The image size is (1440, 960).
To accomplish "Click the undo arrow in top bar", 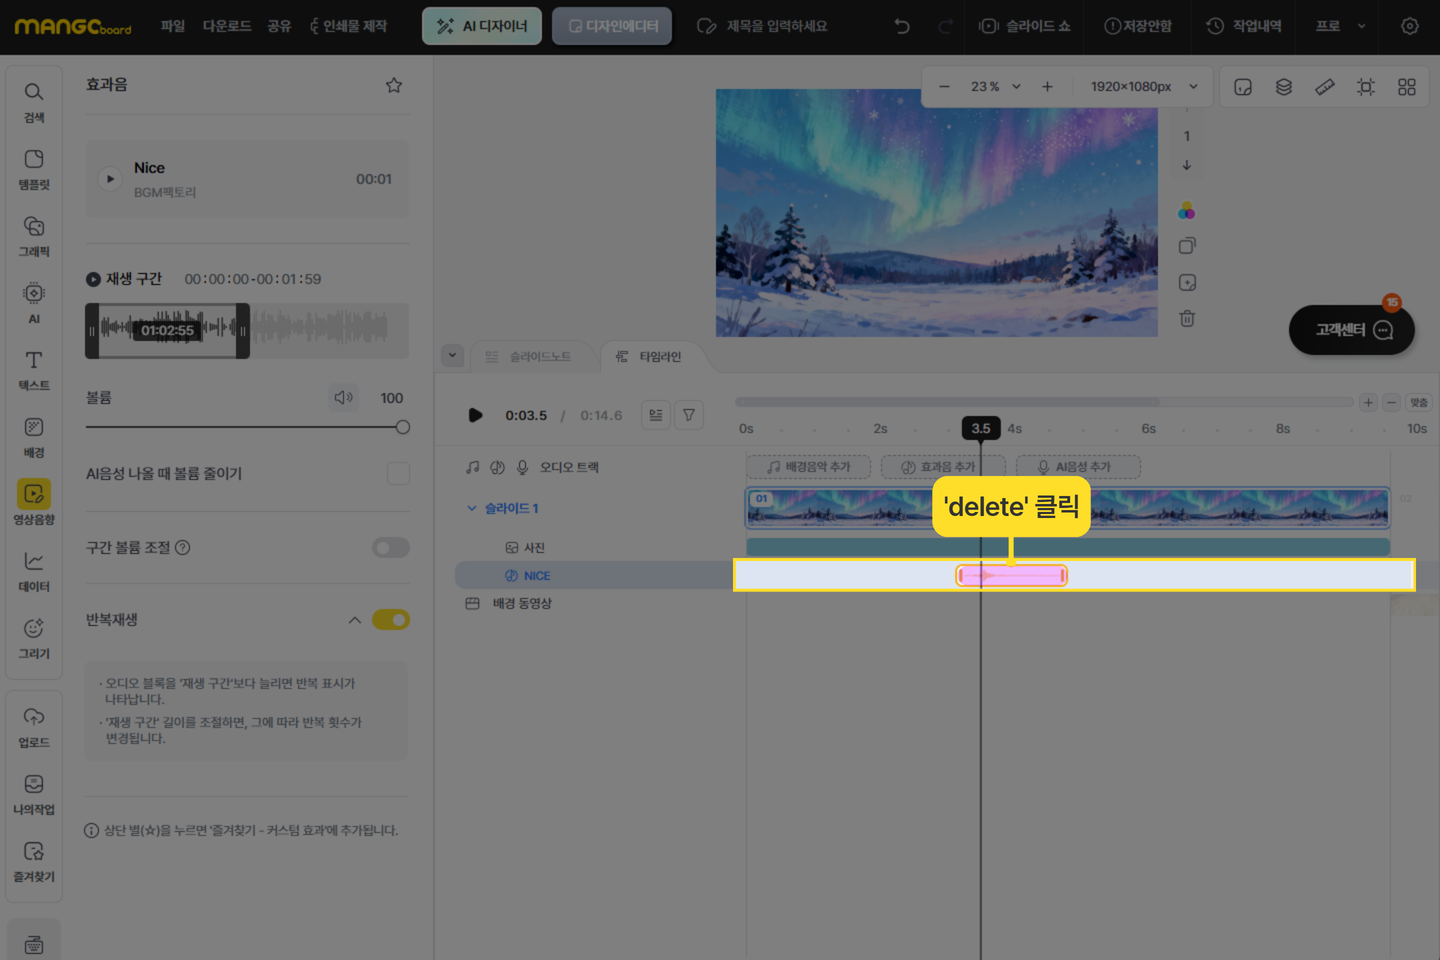I will [x=902, y=26].
